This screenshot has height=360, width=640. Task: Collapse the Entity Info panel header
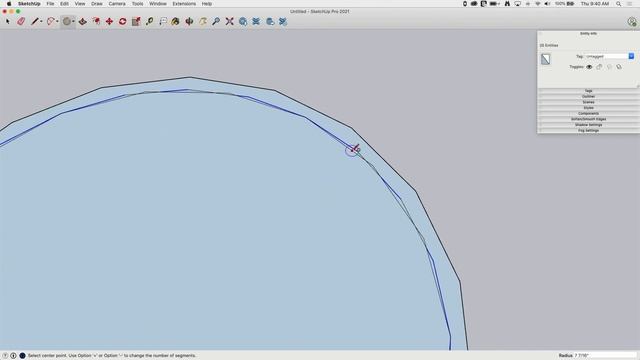pos(588,33)
